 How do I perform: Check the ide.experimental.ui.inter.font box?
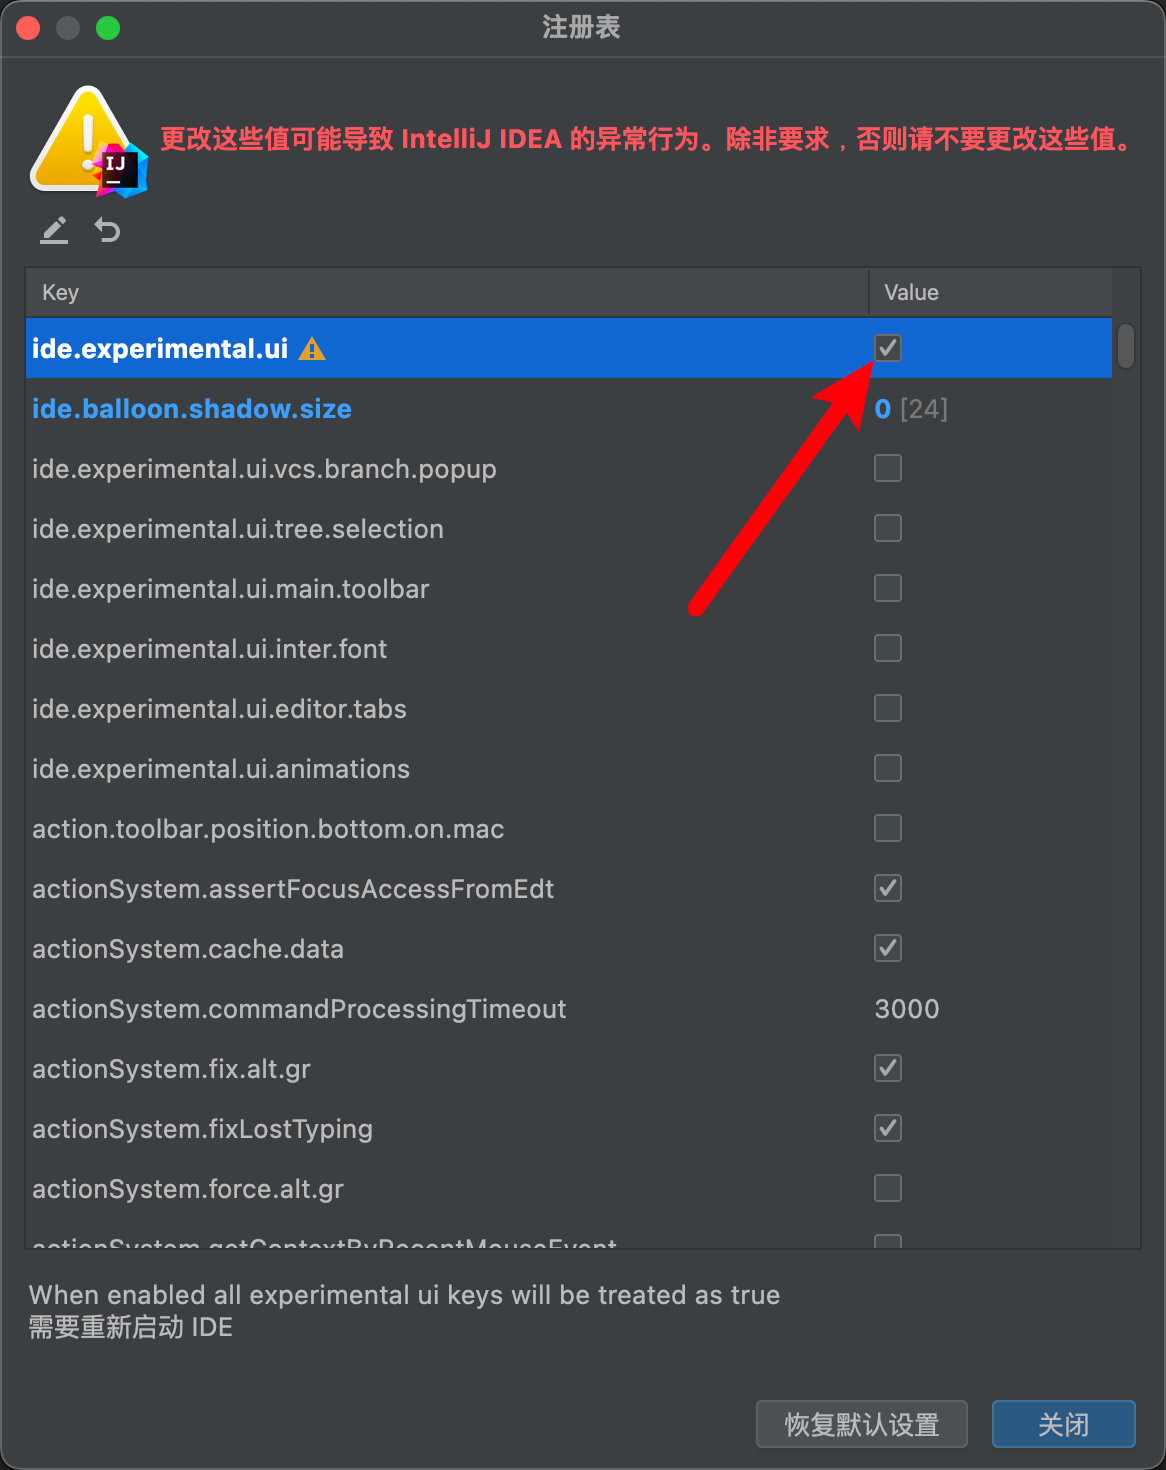click(x=888, y=648)
